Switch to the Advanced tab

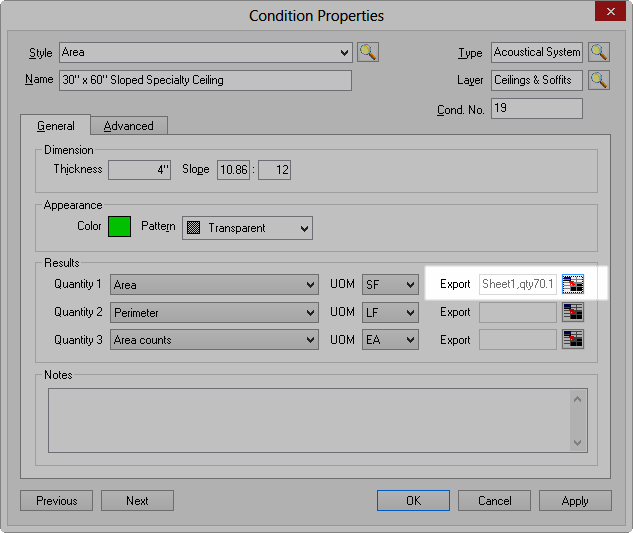pos(129,126)
